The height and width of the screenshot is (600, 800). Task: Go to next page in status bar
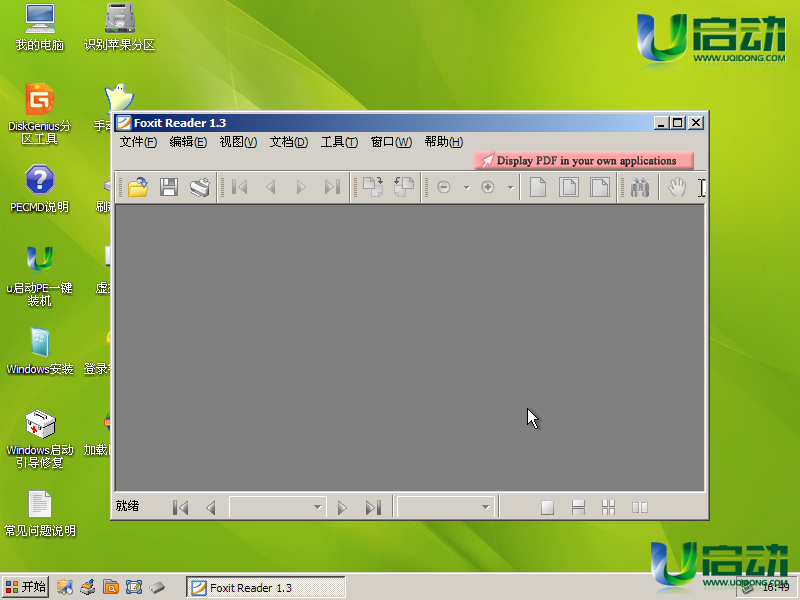(342, 507)
